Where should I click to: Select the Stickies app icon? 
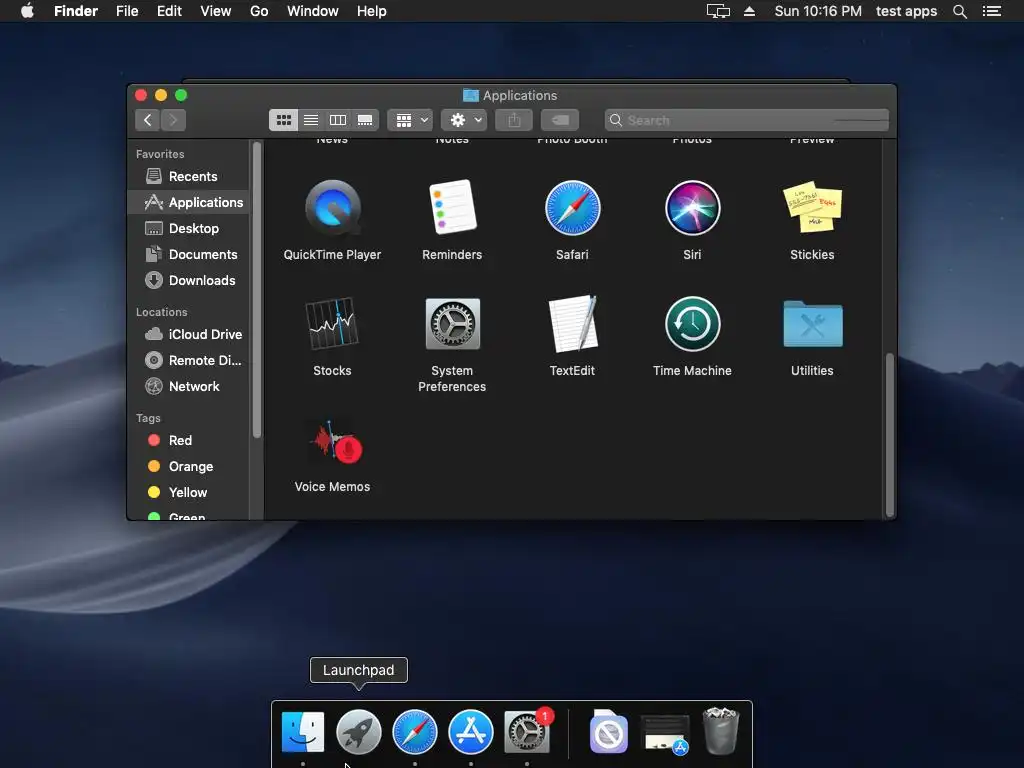pyautogui.click(x=812, y=207)
